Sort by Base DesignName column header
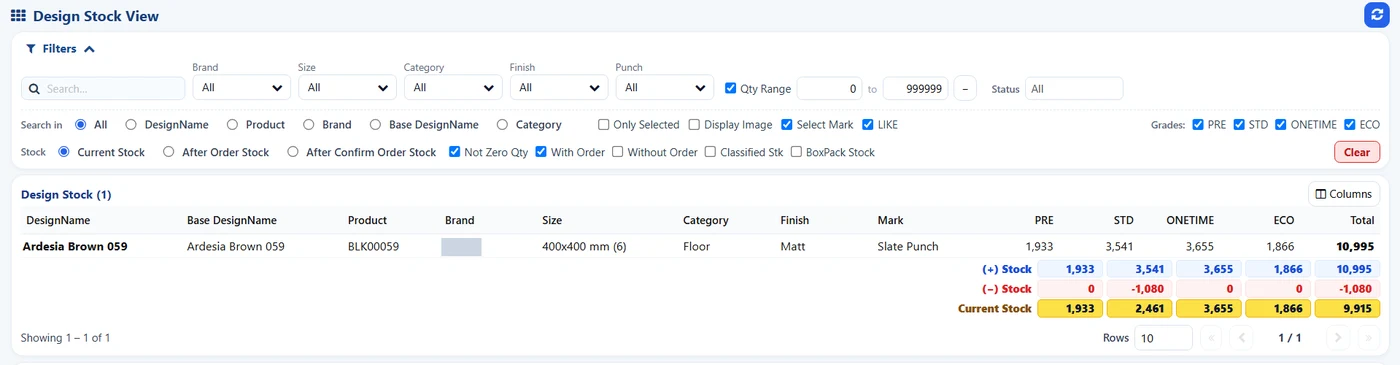Screen dimensions: 1400x365 click(x=232, y=220)
